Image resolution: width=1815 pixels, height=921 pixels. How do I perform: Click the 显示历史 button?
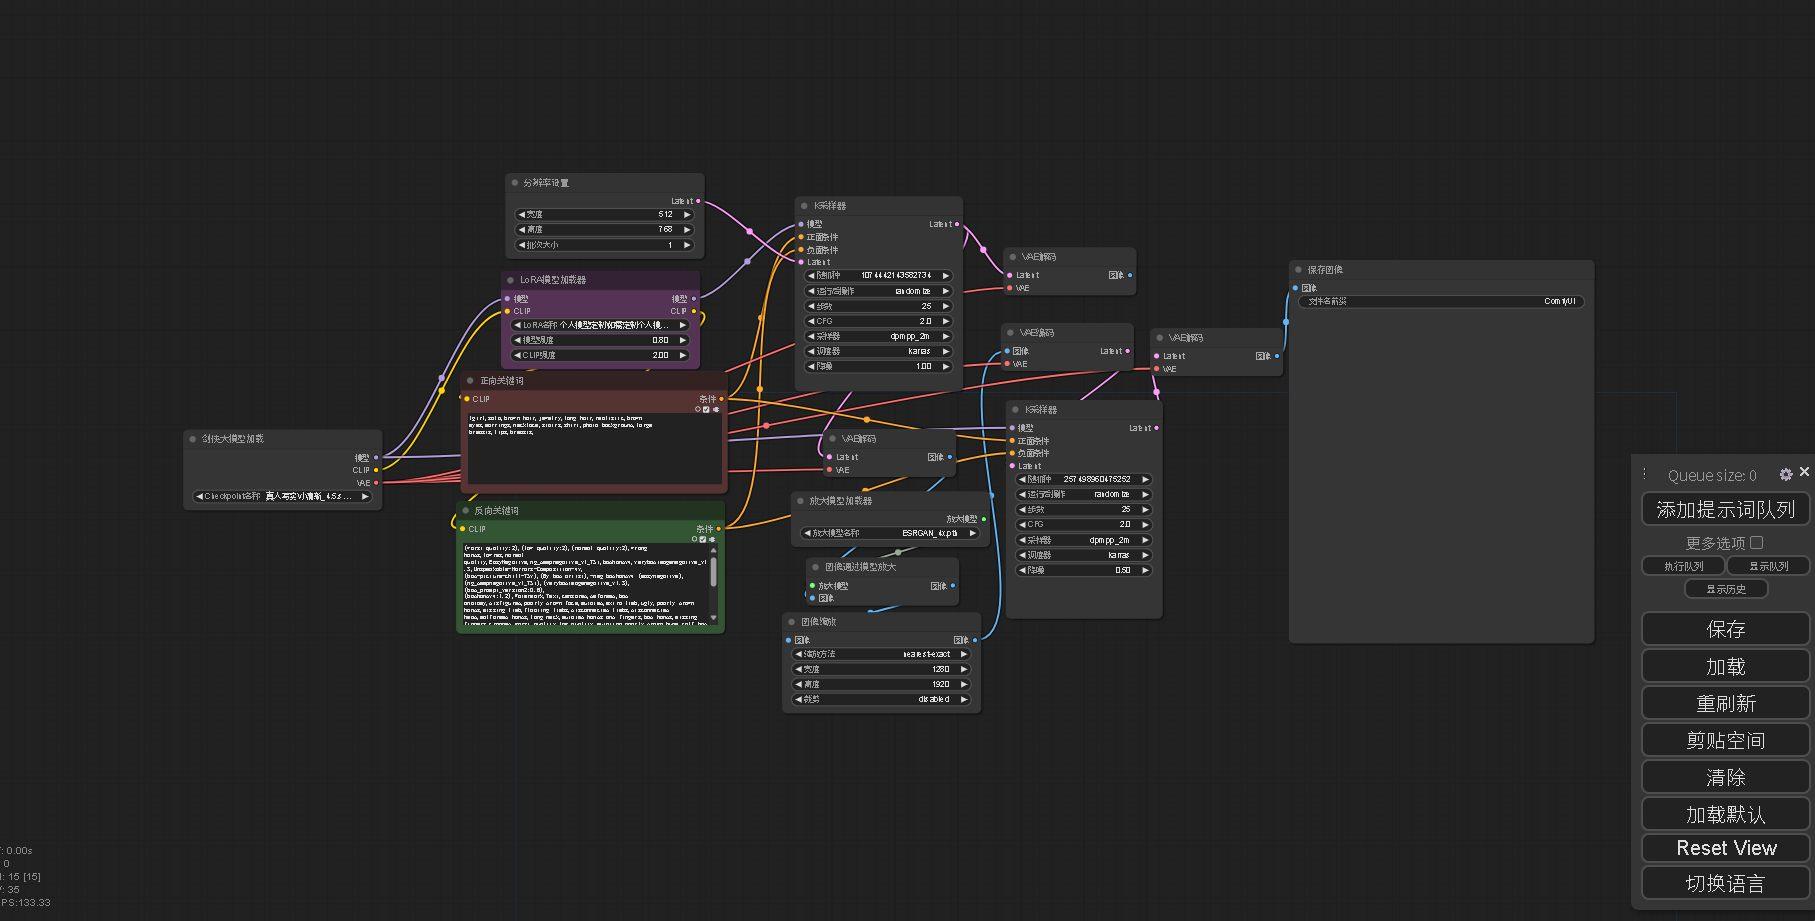pyautogui.click(x=1725, y=589)
